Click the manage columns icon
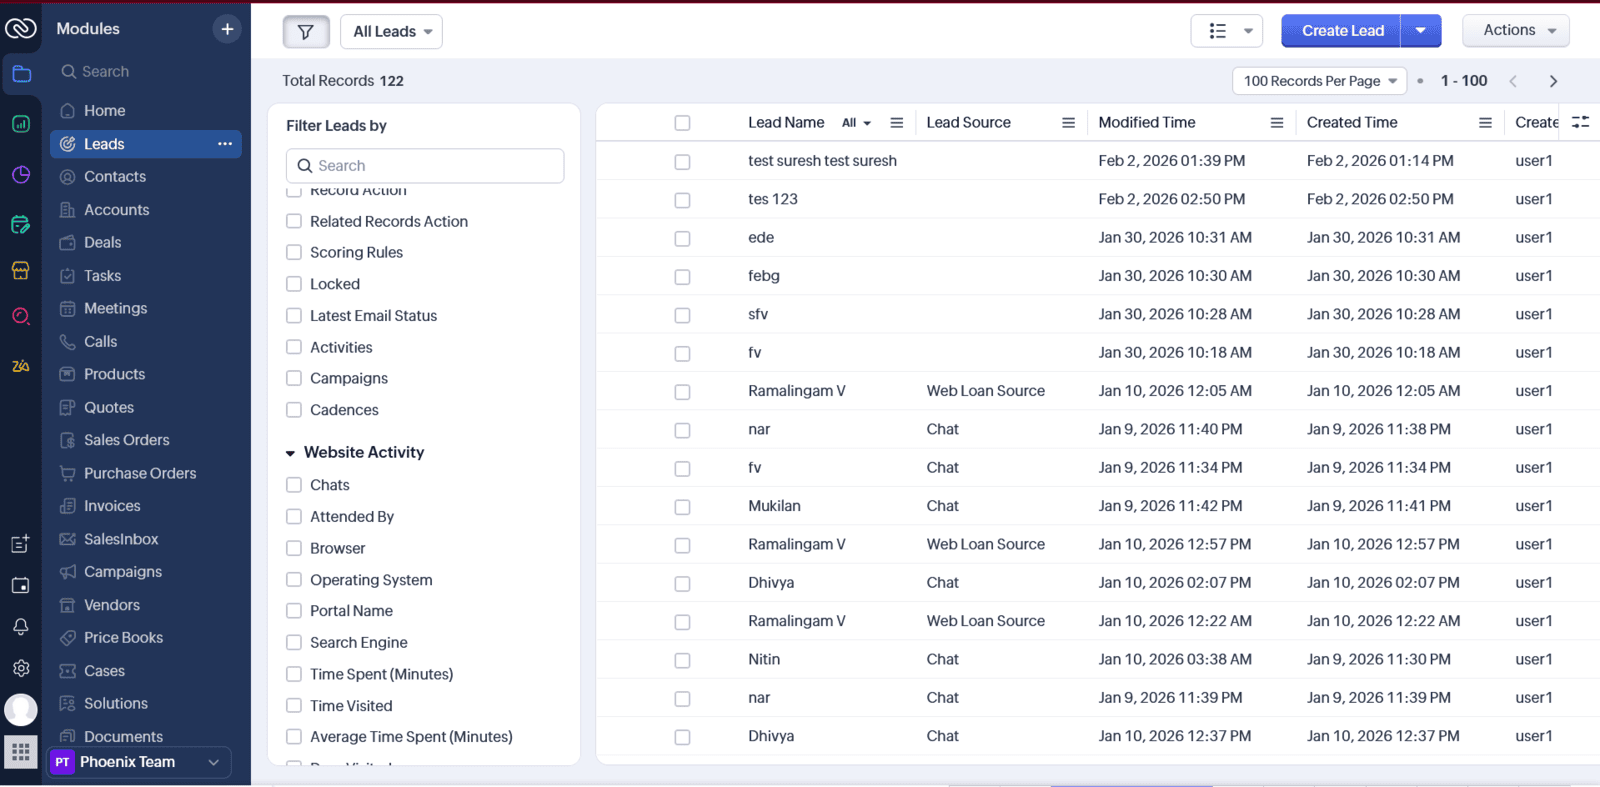 1580,122
